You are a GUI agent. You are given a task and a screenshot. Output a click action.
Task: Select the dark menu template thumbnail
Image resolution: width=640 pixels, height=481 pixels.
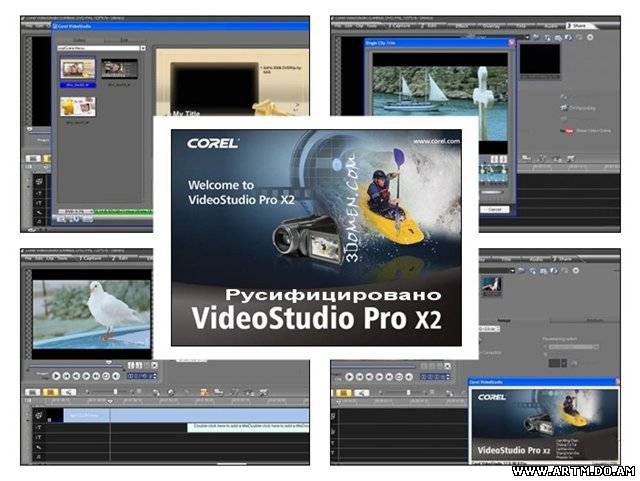pyautogui.click(x=119, y=69)
